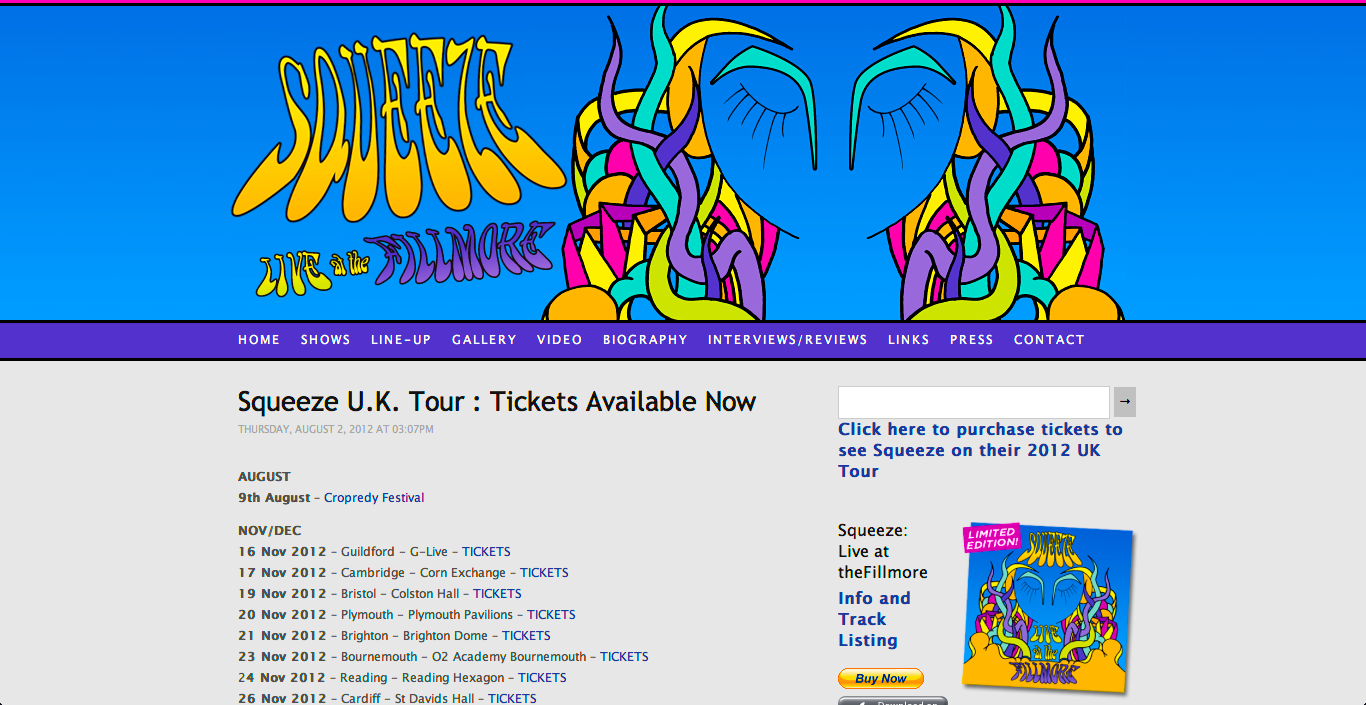This screenshot has height=705, width=1366.
Task: Go to the CONTACT page
Action: (x=1049, y=340)
